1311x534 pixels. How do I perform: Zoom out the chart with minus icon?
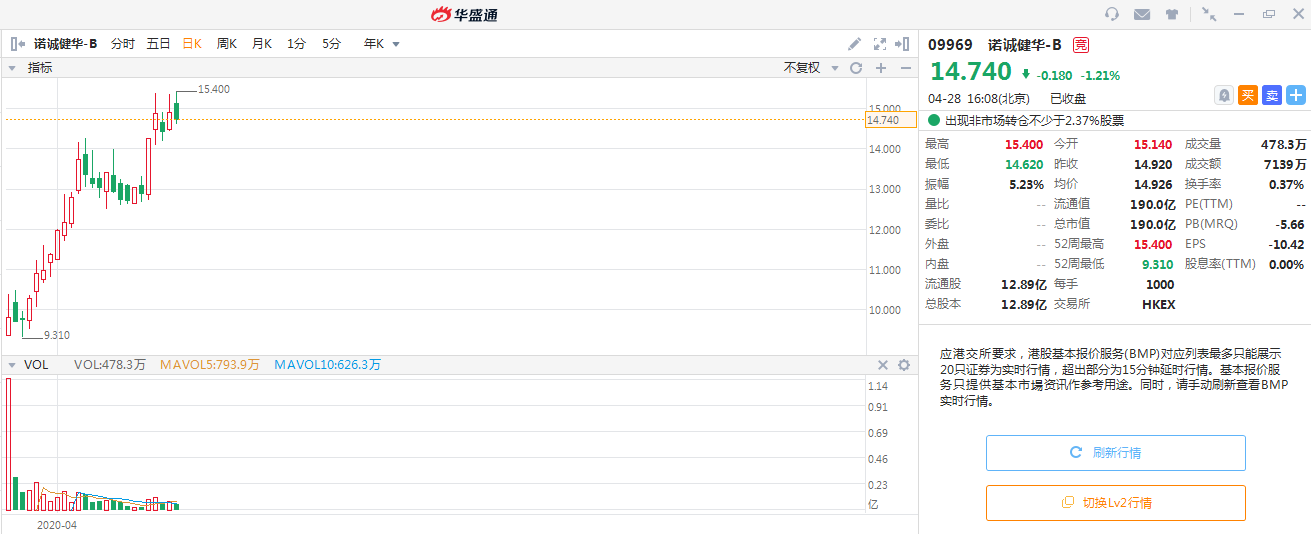click(905, 68)
